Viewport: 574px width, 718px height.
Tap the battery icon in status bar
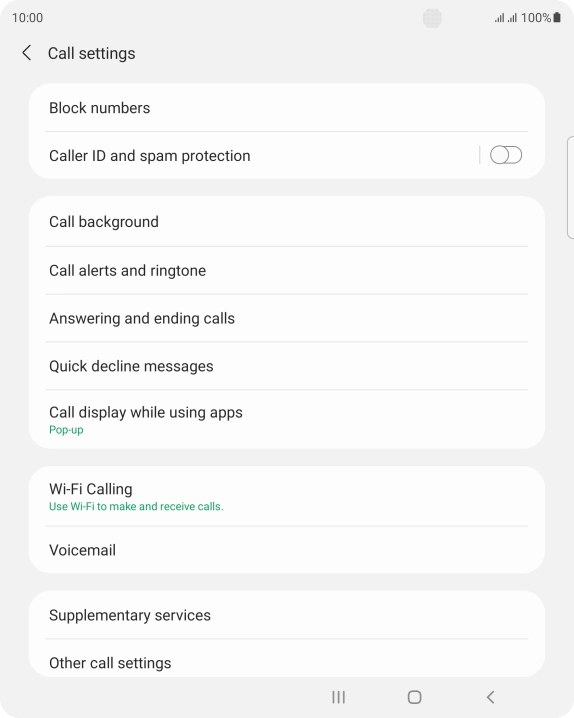pyautogui.click(x=557, y=17)
